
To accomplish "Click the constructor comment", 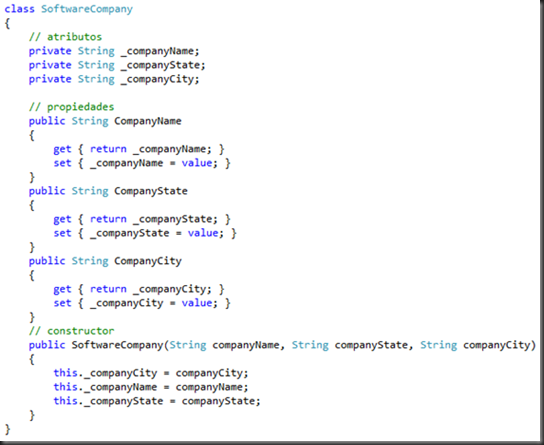I will point(71,331).
